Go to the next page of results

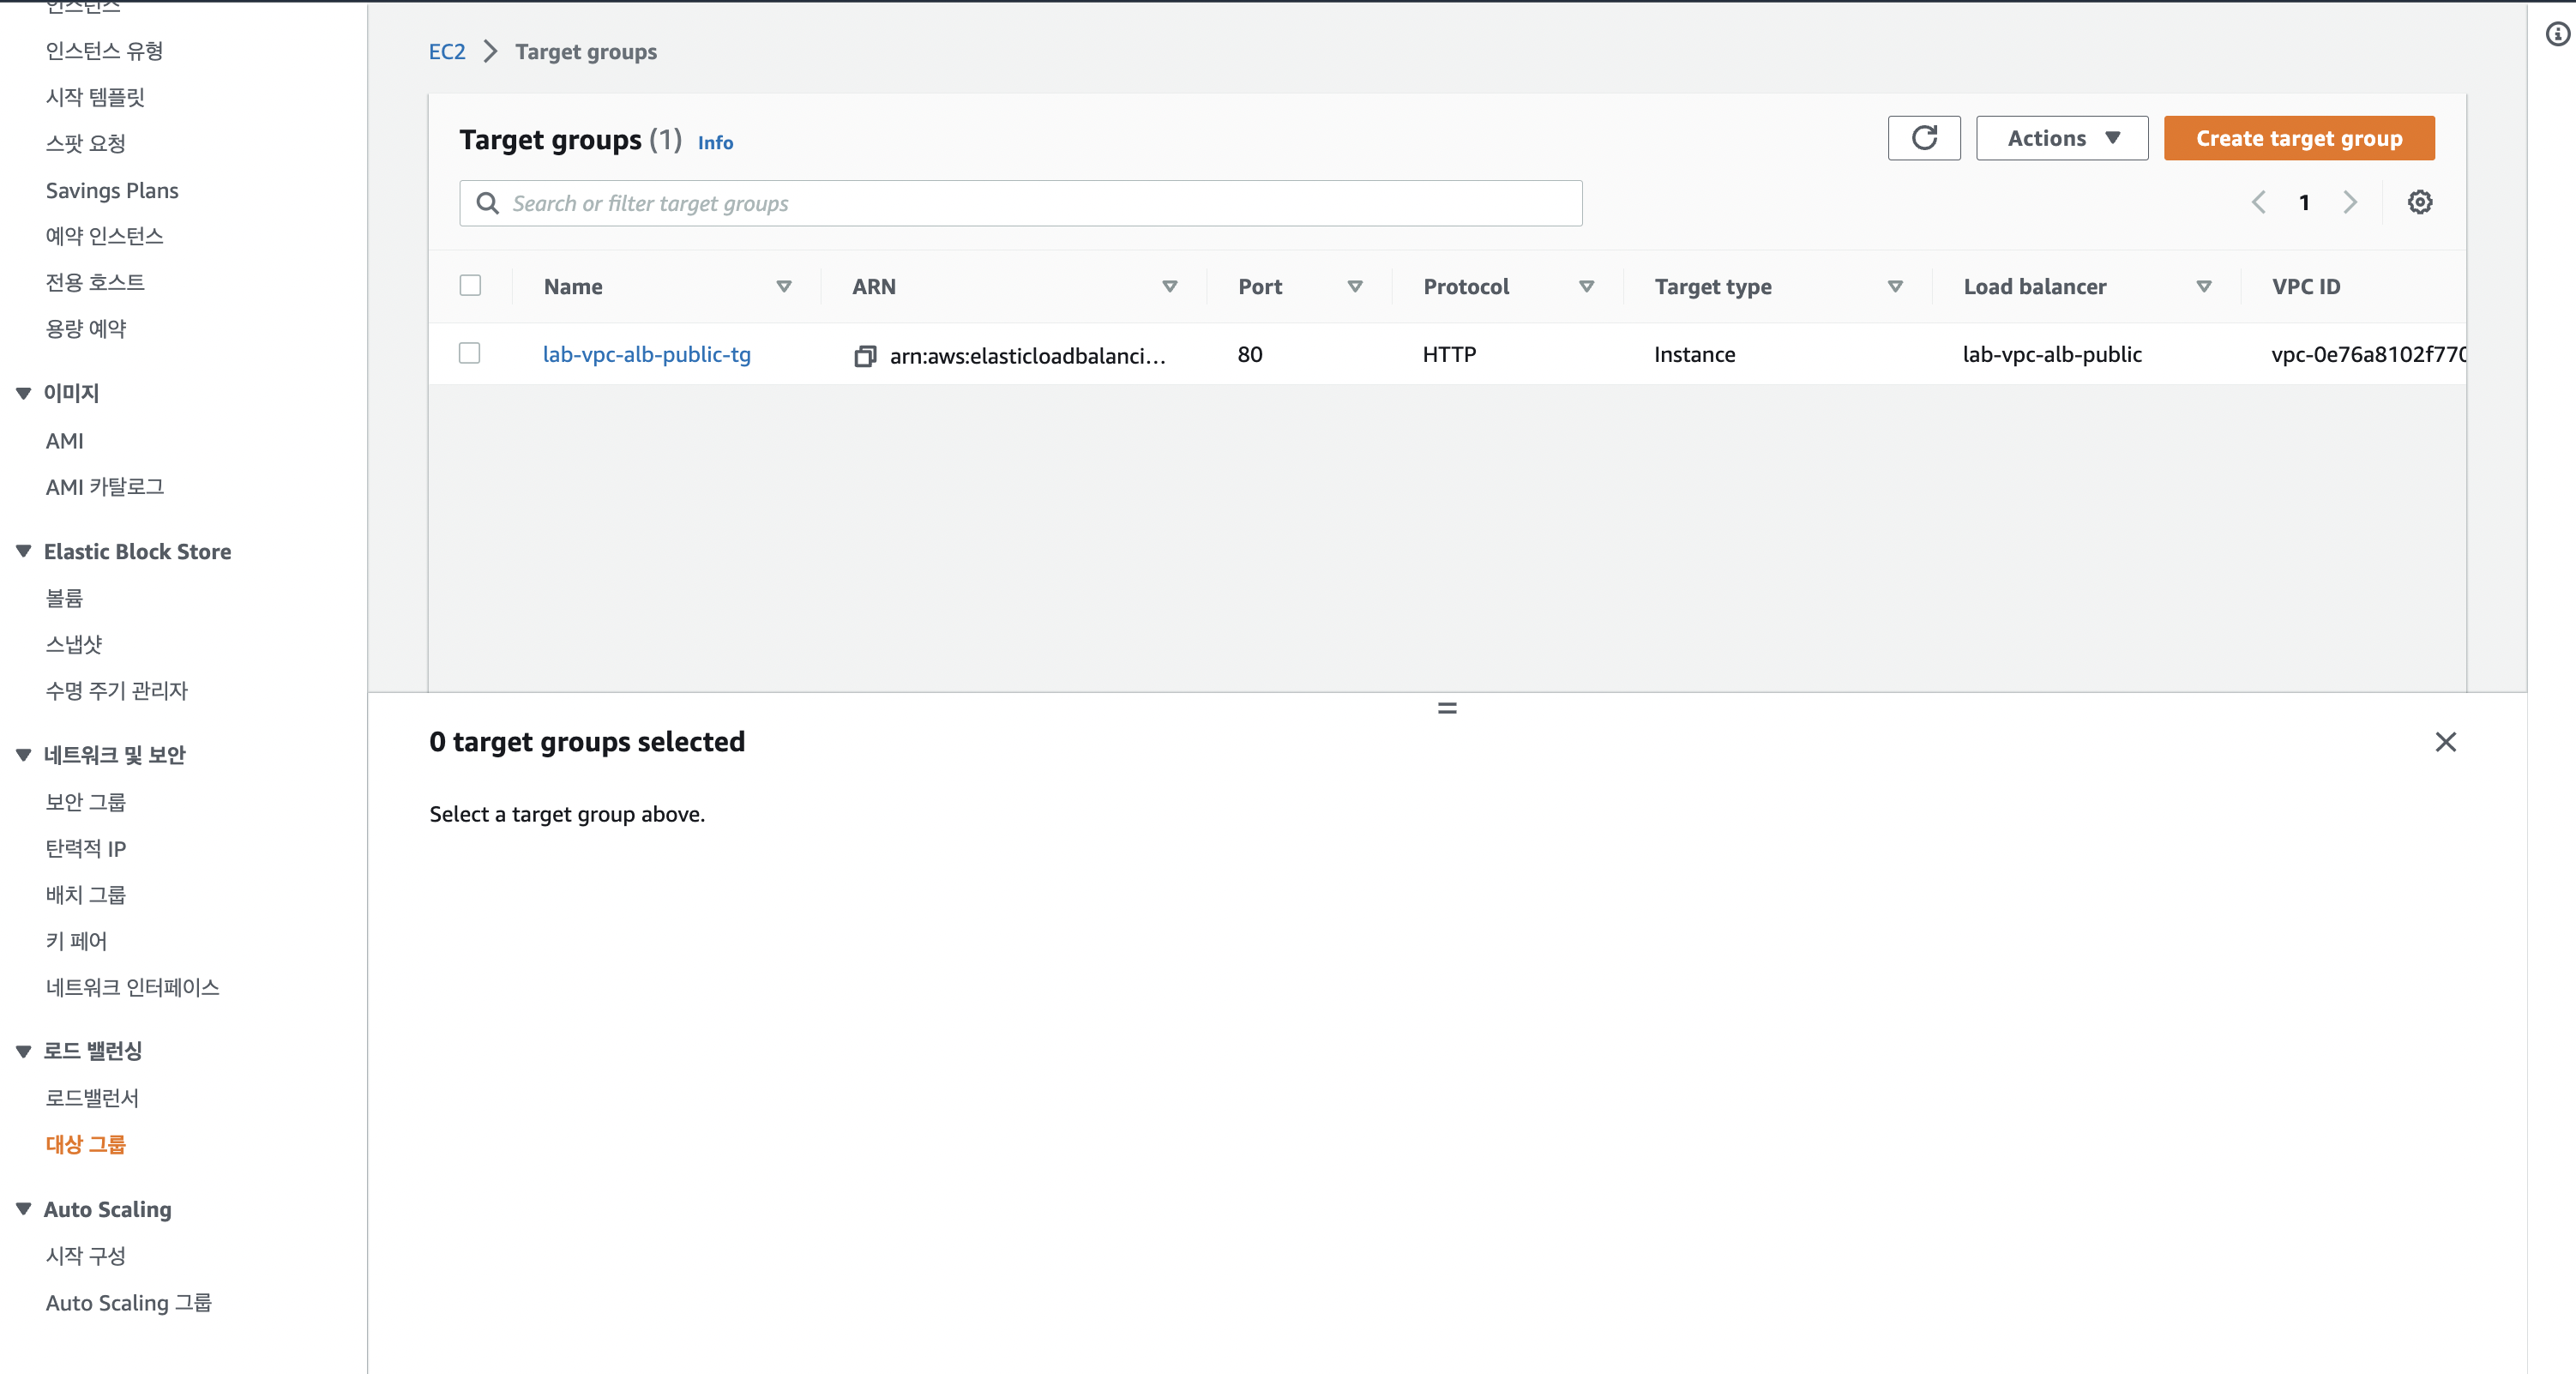[2350, 203]
